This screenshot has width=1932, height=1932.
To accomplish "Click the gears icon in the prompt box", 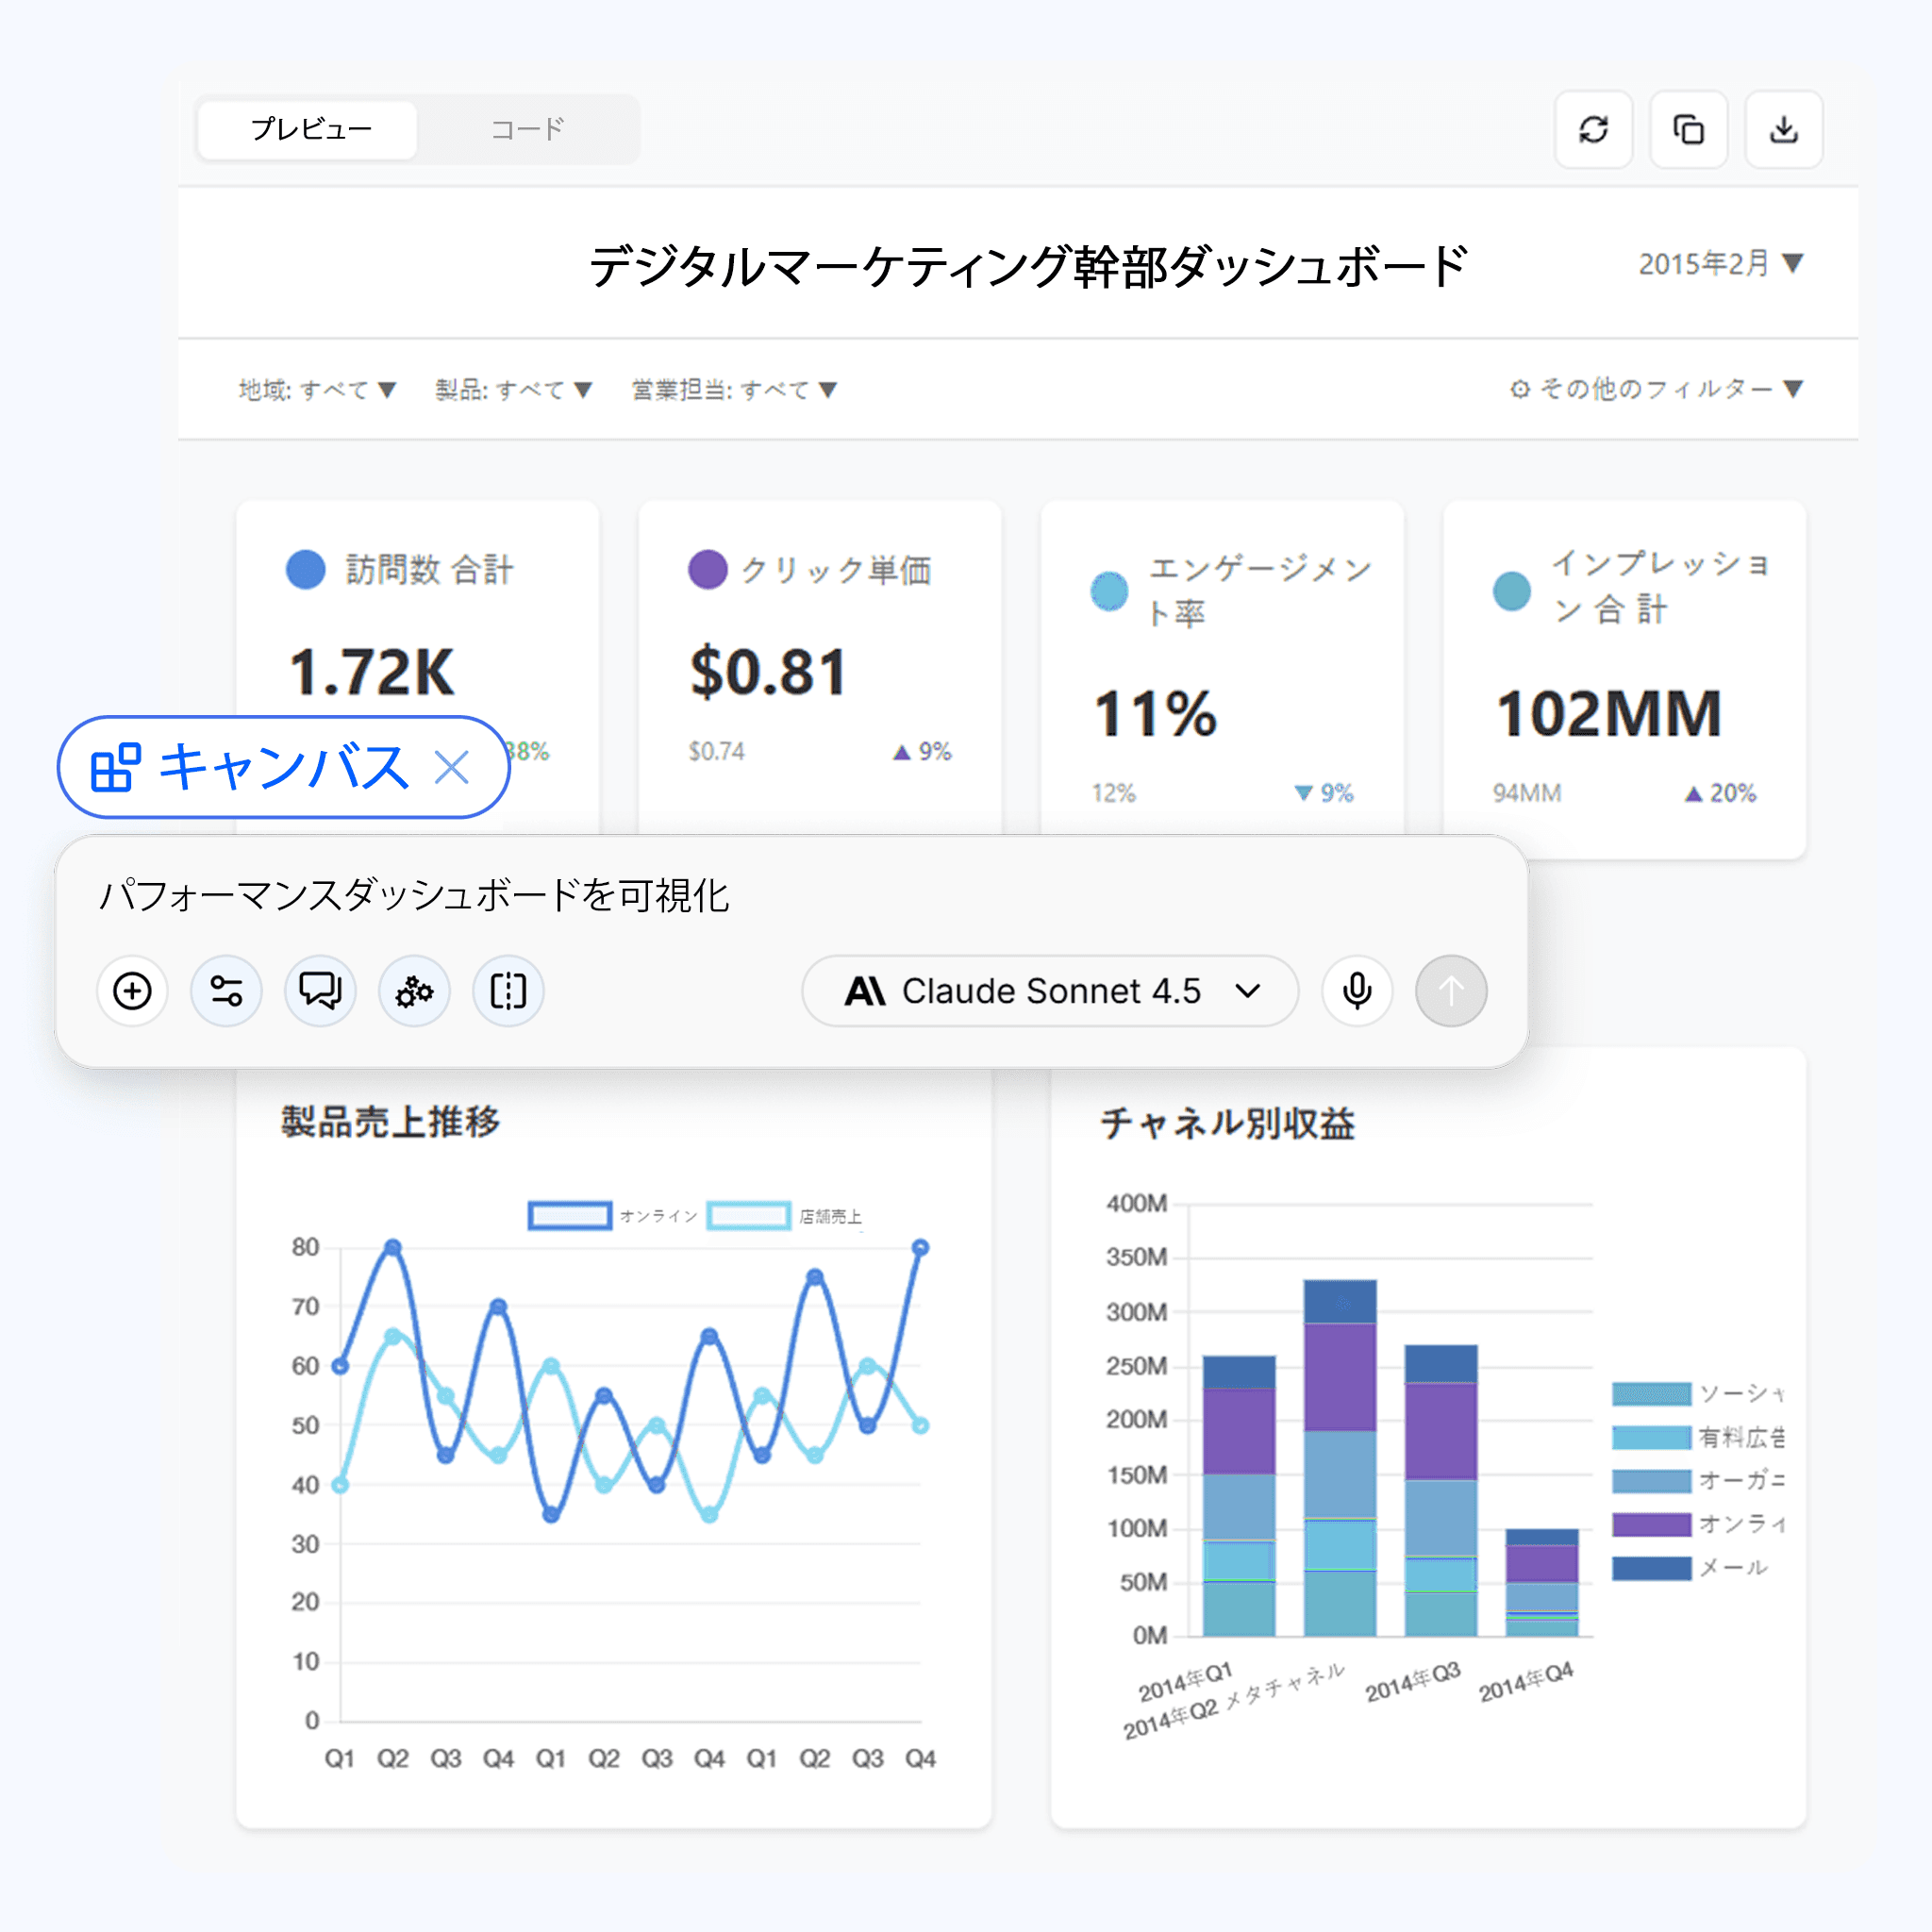I will [x=414, y=991].
